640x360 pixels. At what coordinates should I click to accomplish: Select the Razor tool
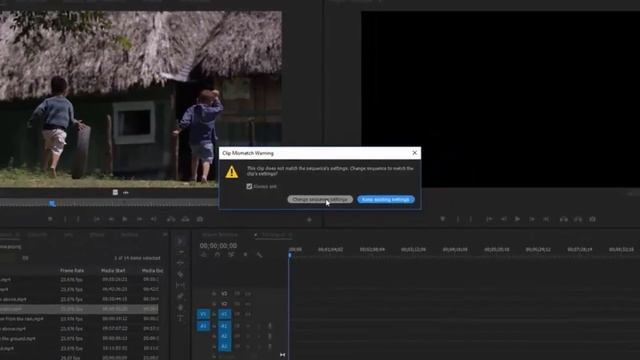point(180,274)
